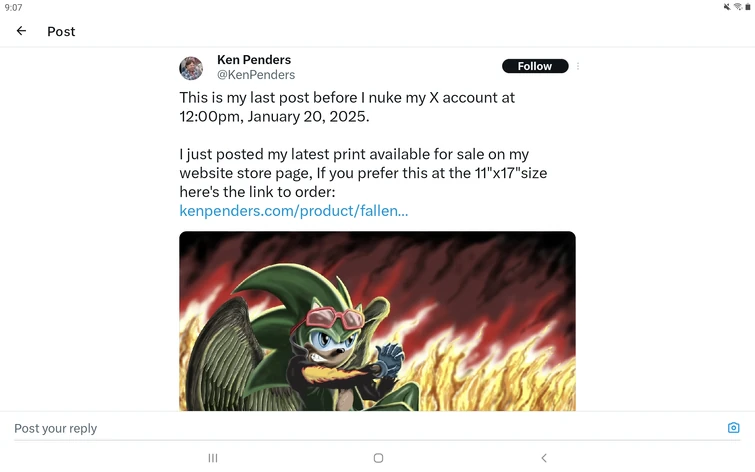The image size is (755, 472).
Task: Tap the camera icon in reply bar
Action: coord(733,428)
